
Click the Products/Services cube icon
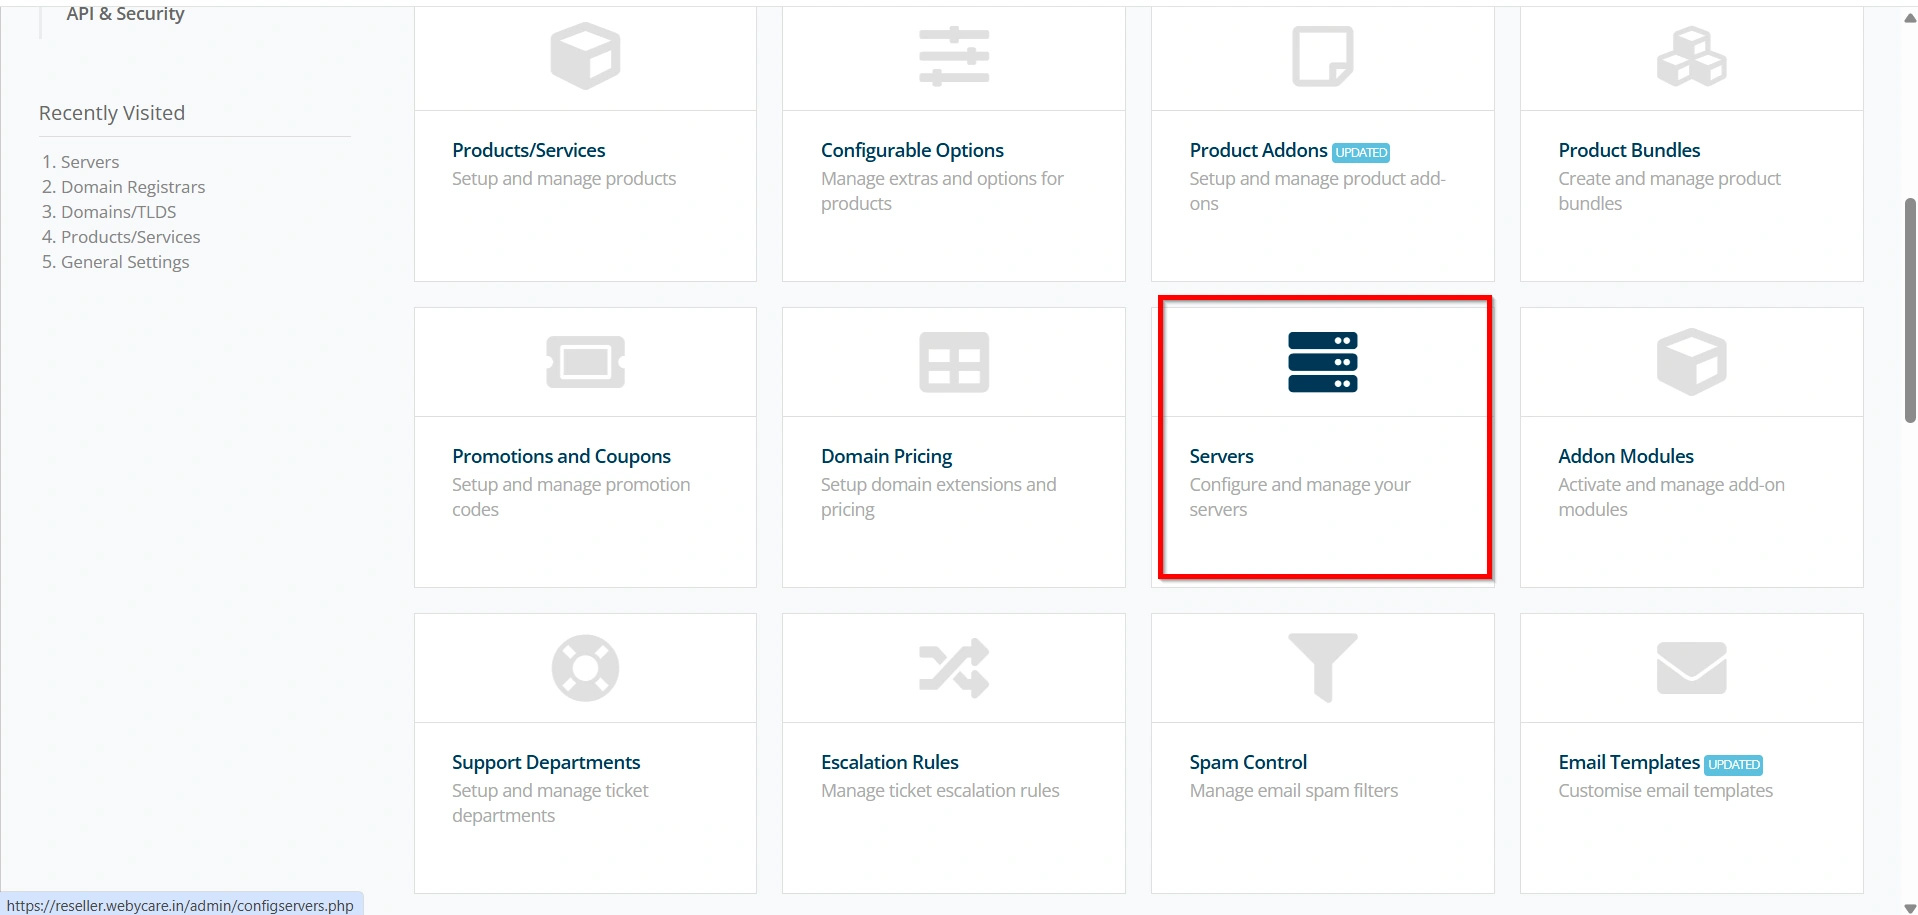tap(585, 56)
